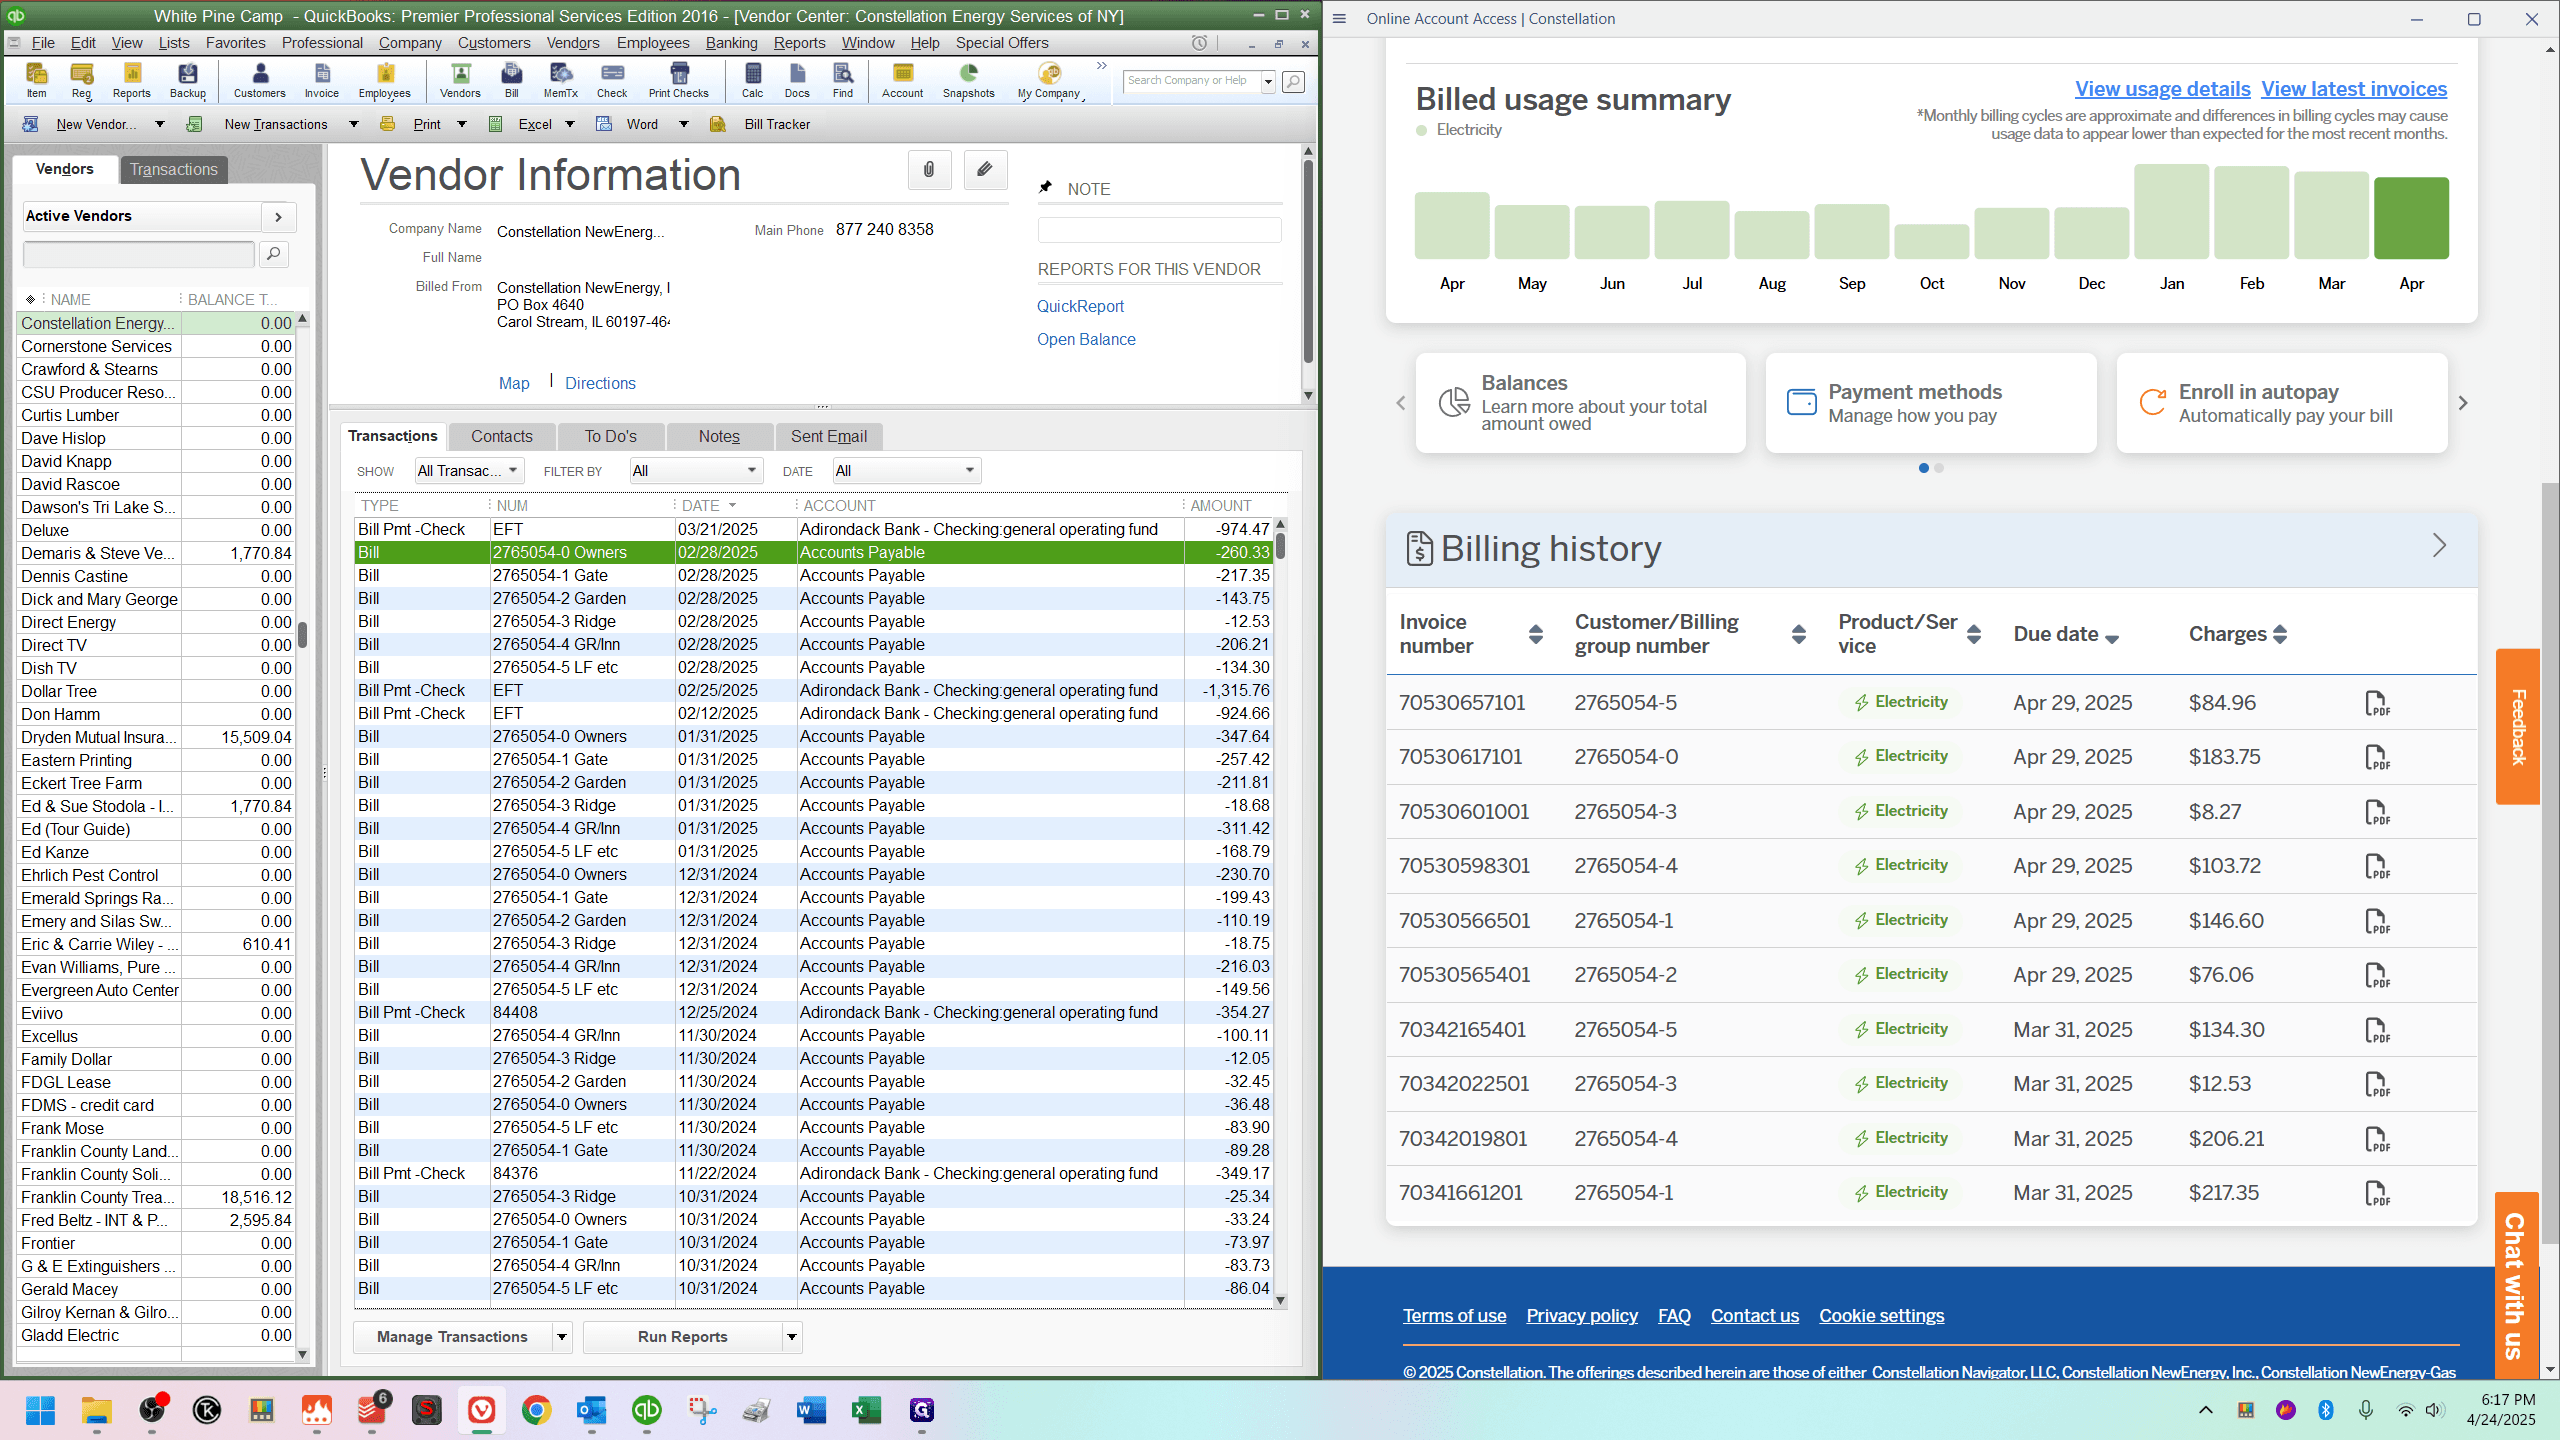2560x1440 pixels.
Task: Open Bill Tracker in Vendor Center
Action: pos(776,124)
